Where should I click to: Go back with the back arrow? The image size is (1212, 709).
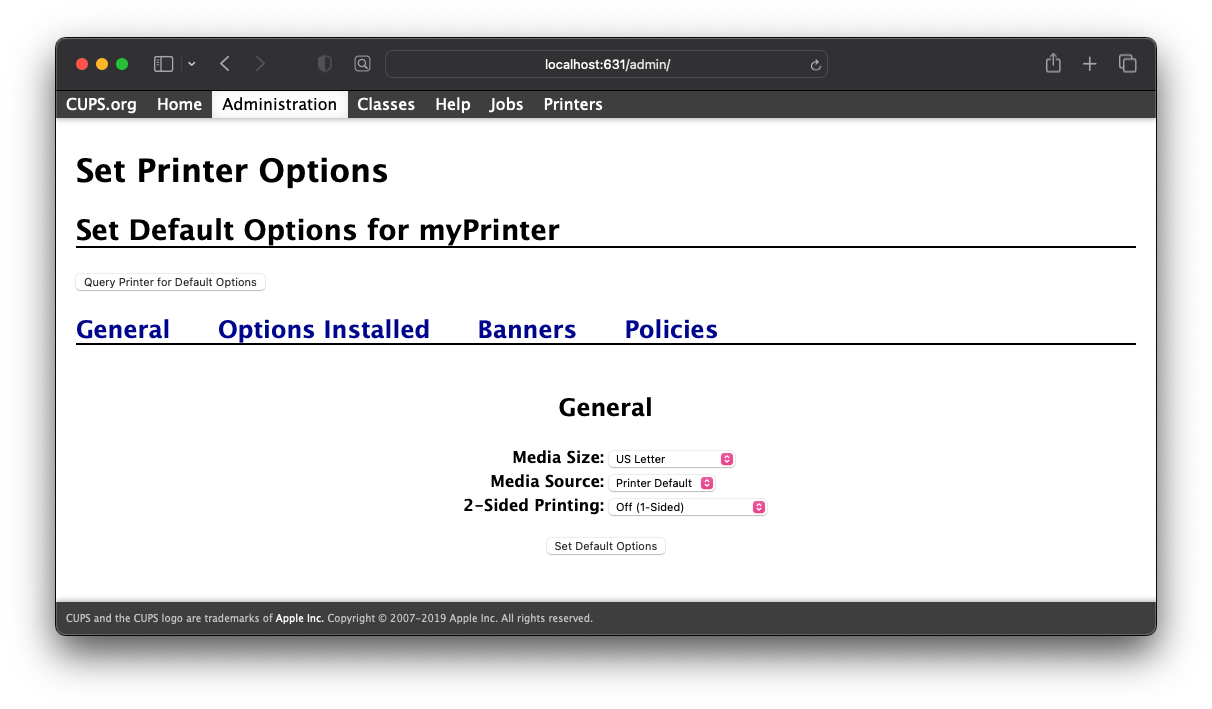pyautogui.click(x=225, y=64)
